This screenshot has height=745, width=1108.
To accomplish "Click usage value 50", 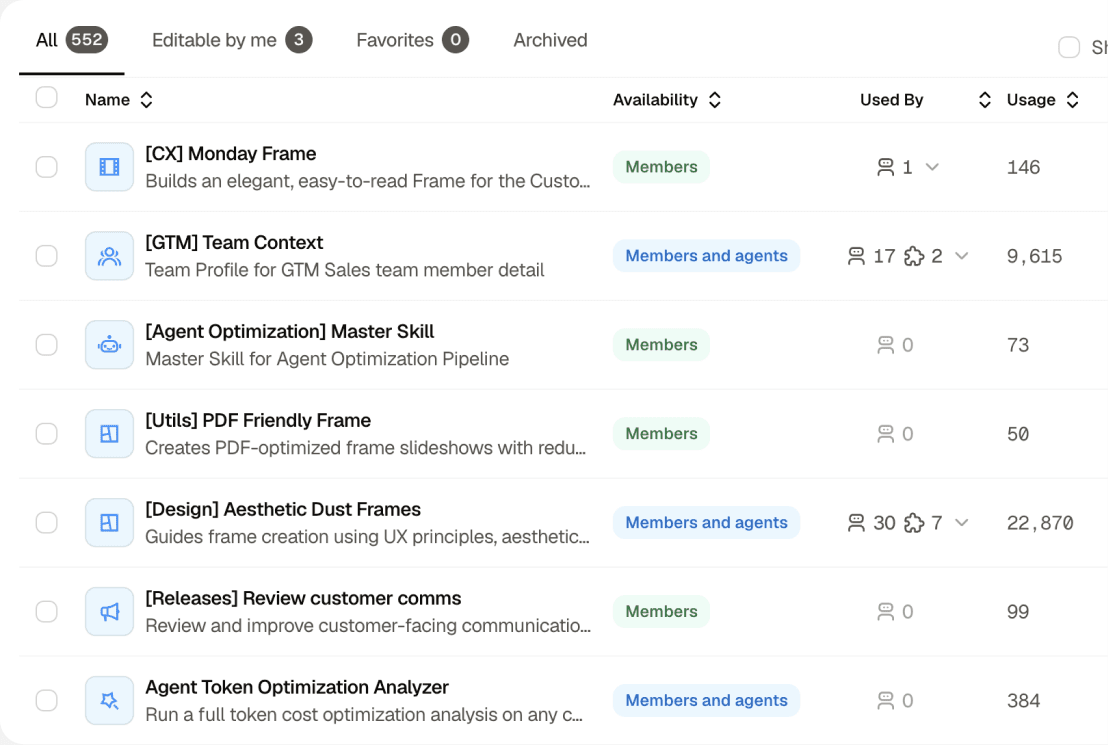I will (x=1018, y=434).
